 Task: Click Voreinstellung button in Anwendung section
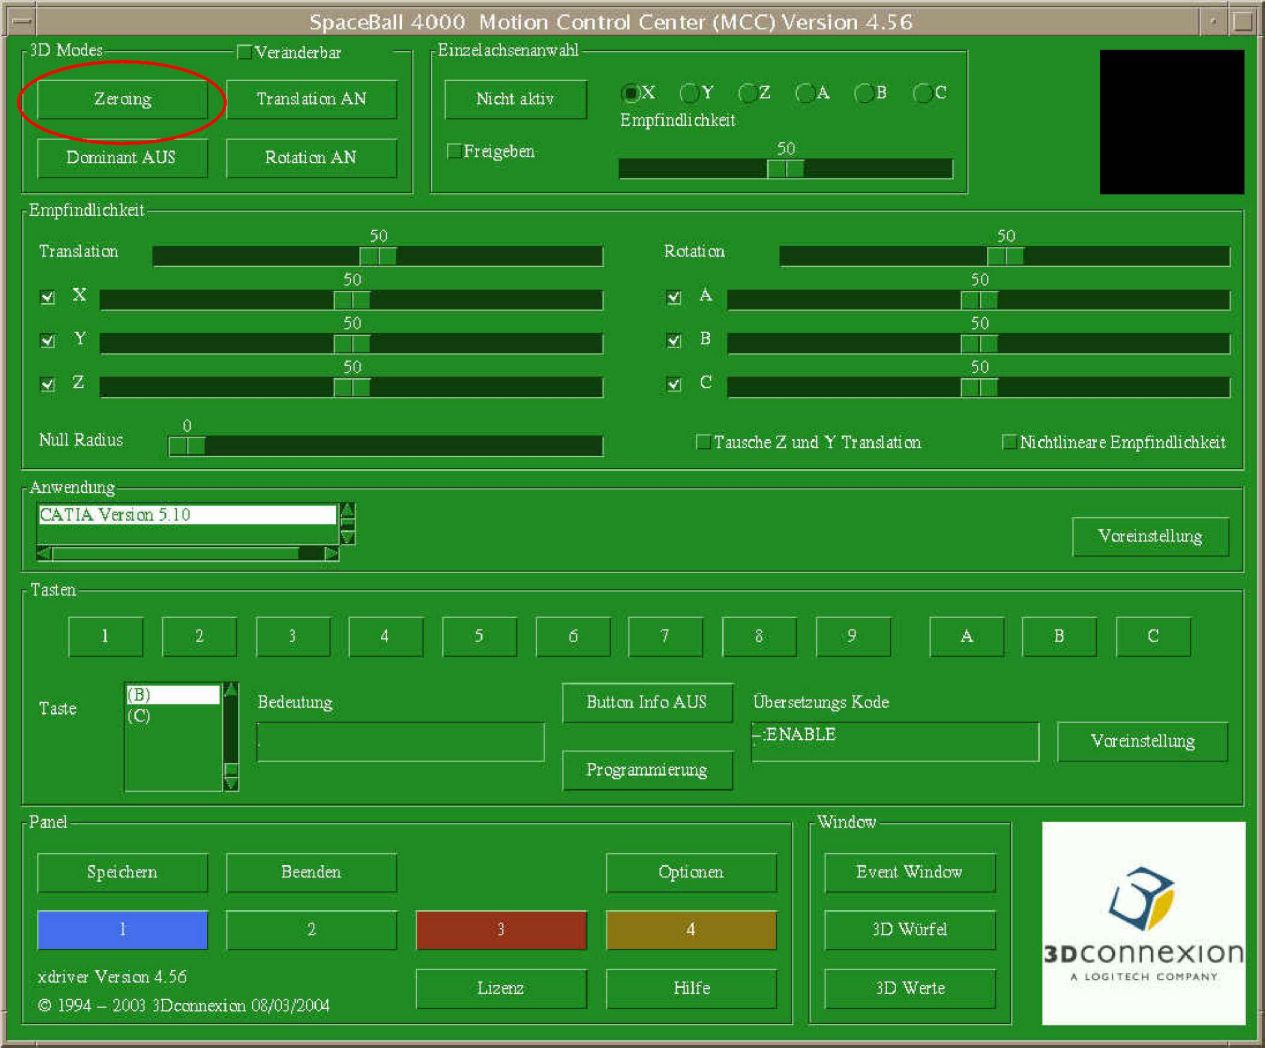coord(1150,536)
